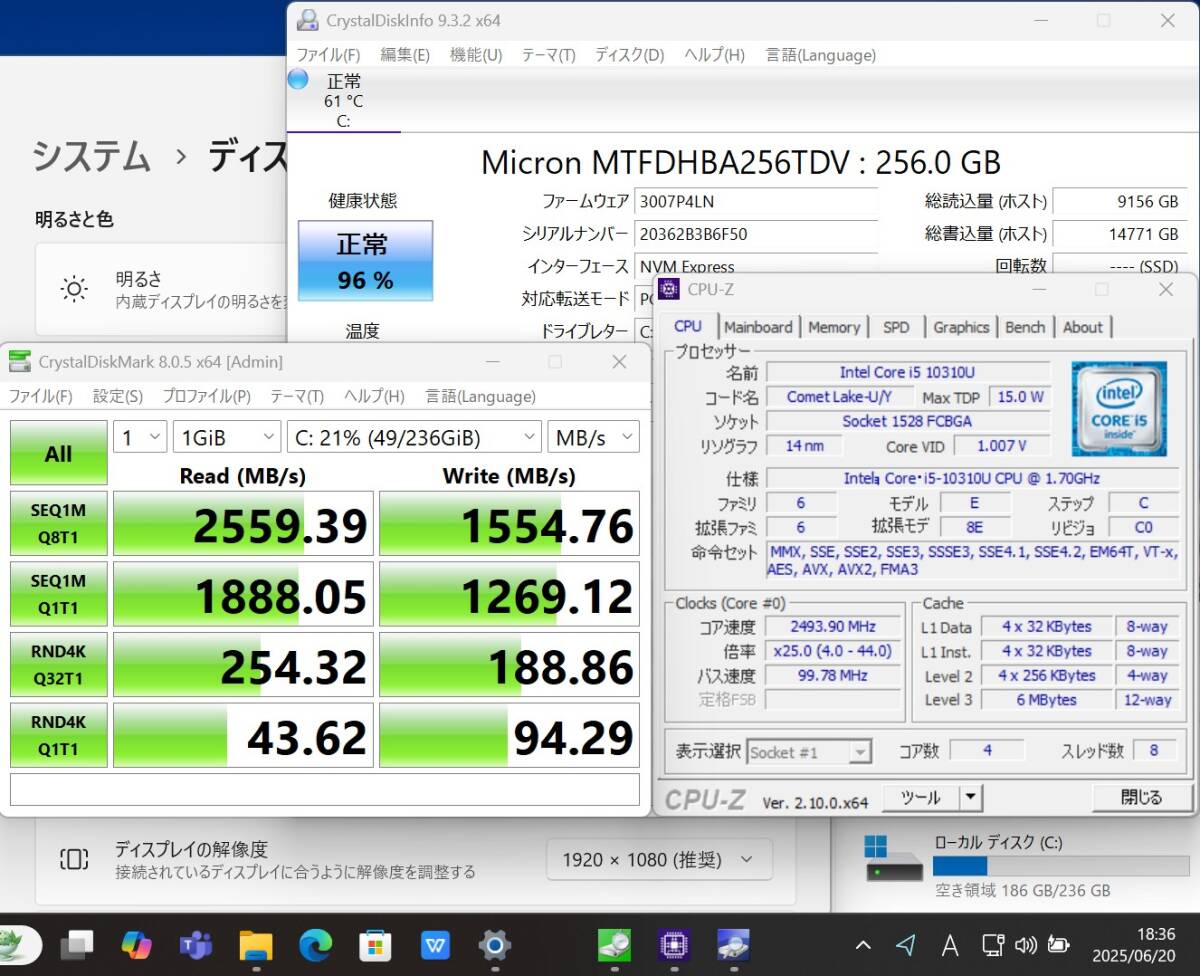Switch to Graphics tab in CPU-Z
Screen dimensions: 1200x976
pyautogui.click(x=961, y=327)
